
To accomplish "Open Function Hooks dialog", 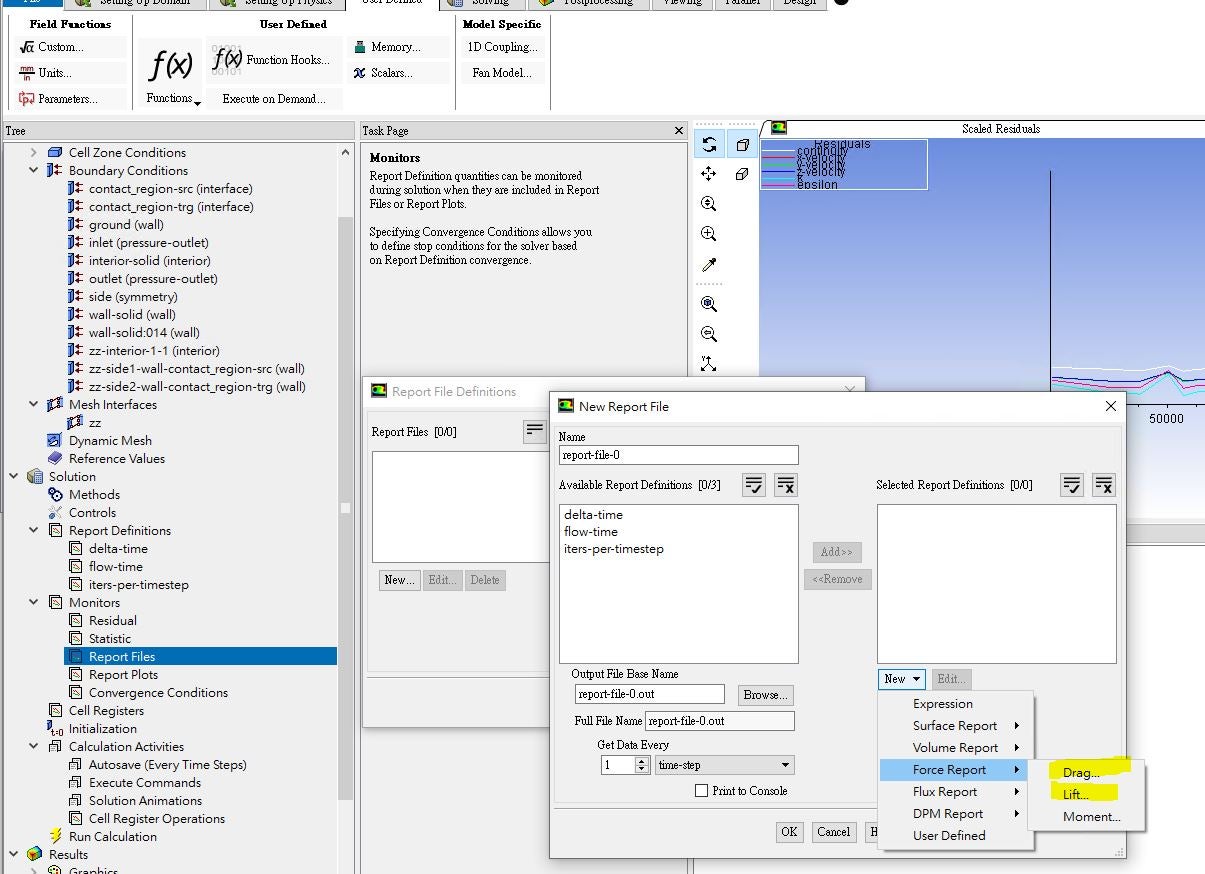I will click(x=271, y=60).
